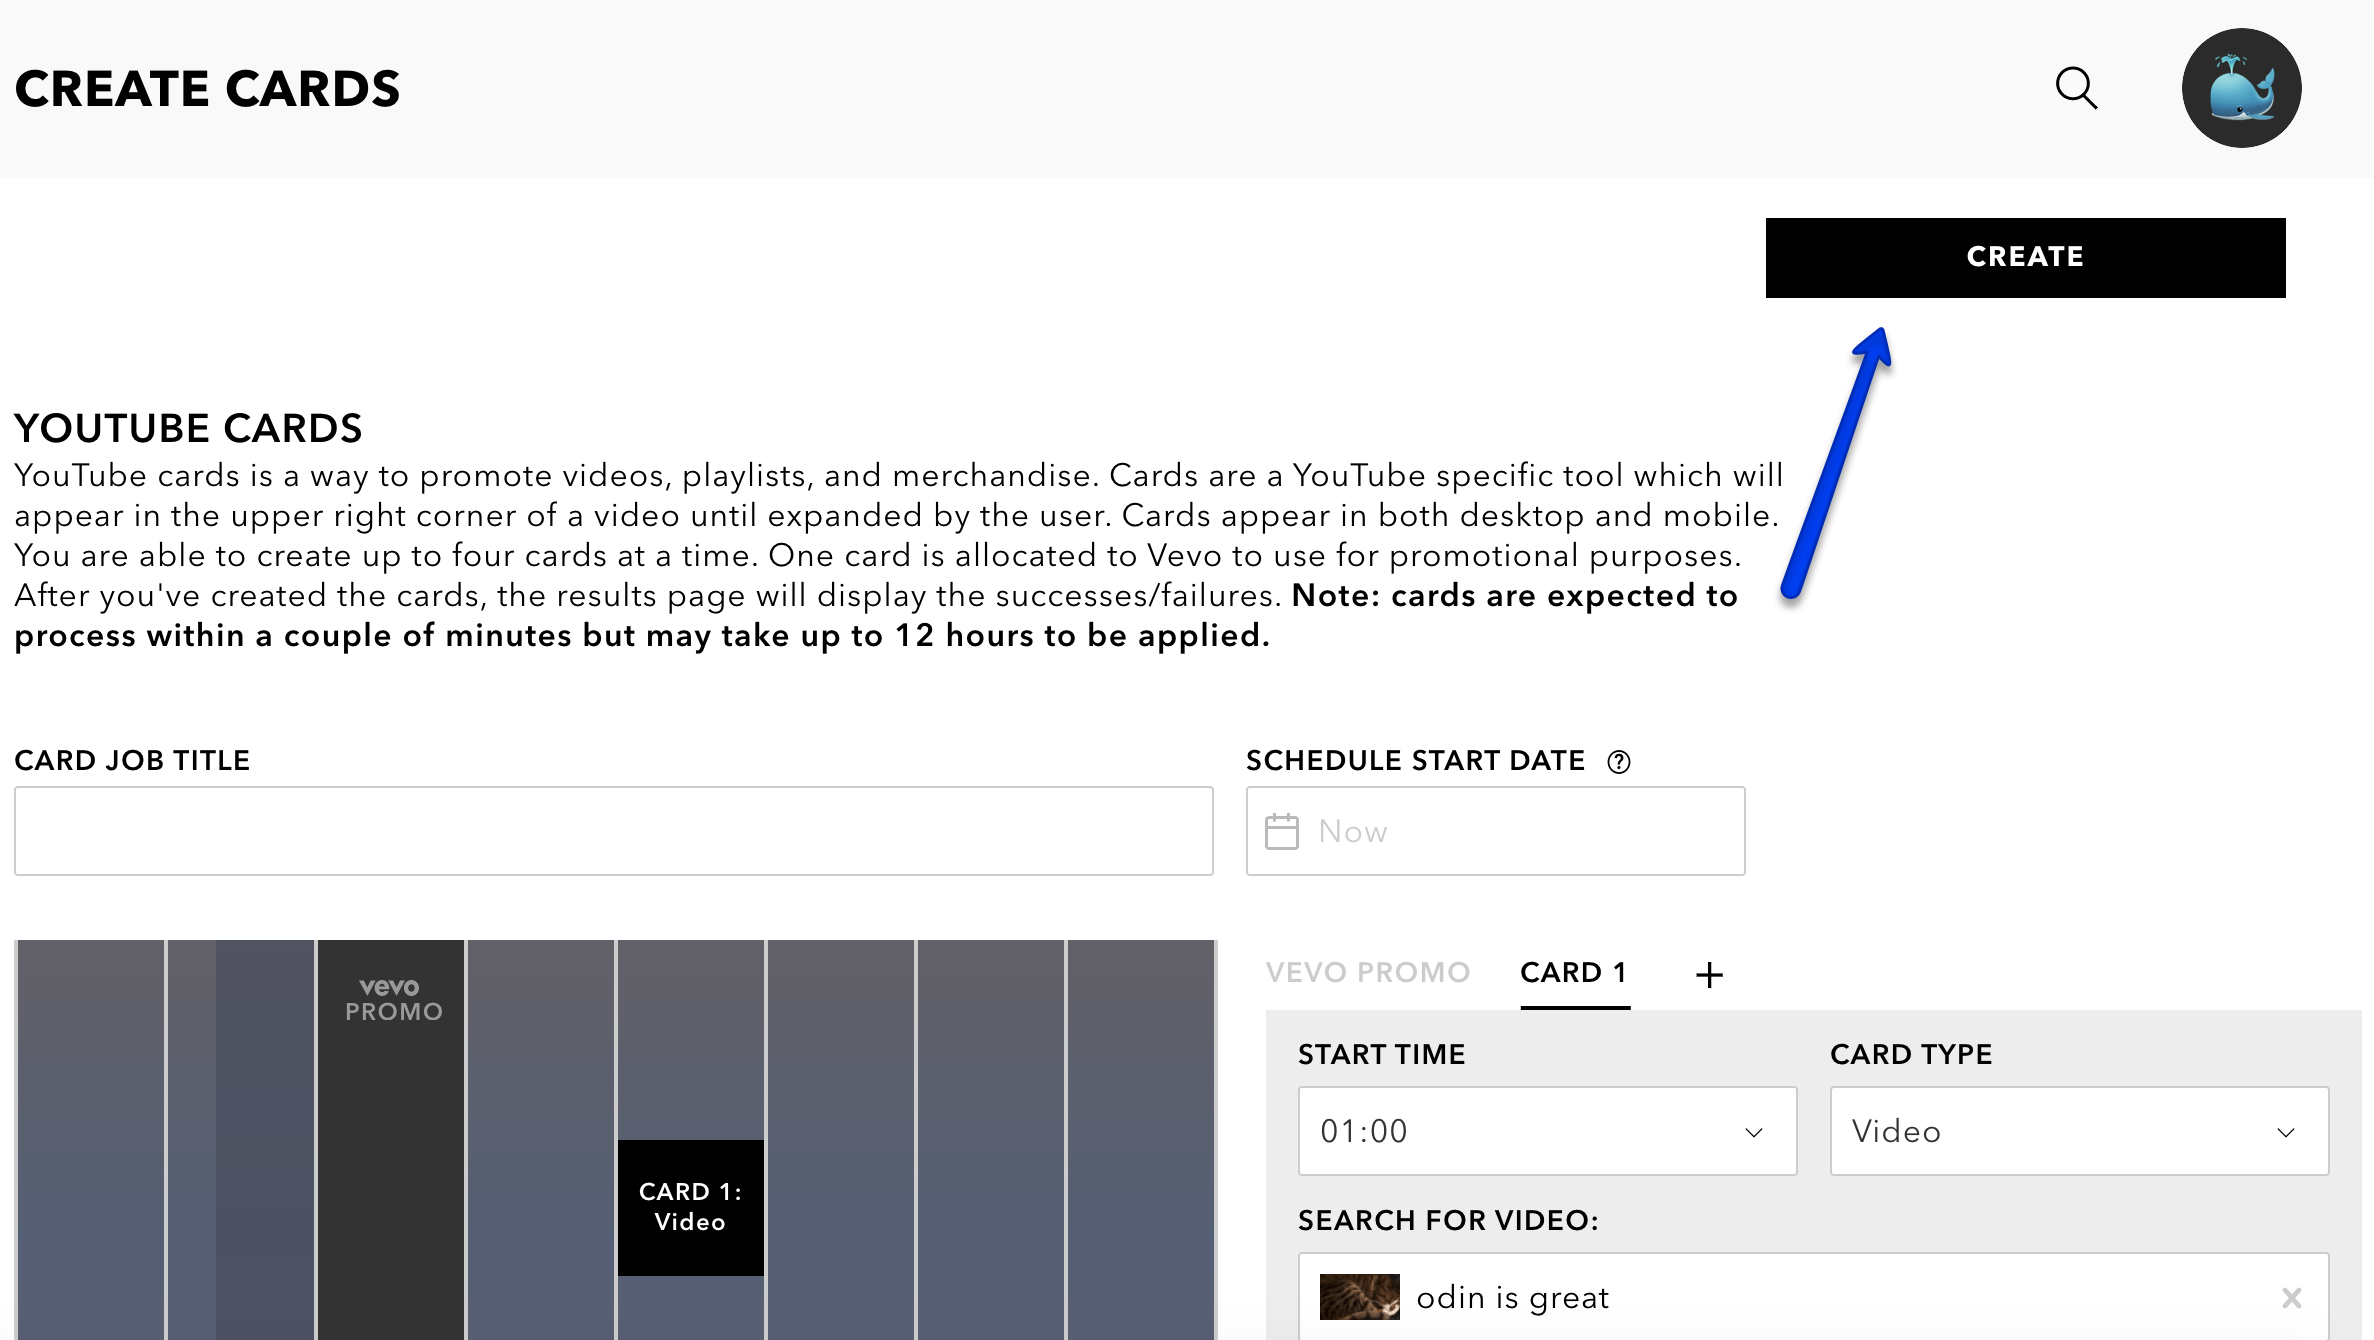Open the Start Time dropdown
The image size is (2374, 1340).
tap(1547, 1131)
